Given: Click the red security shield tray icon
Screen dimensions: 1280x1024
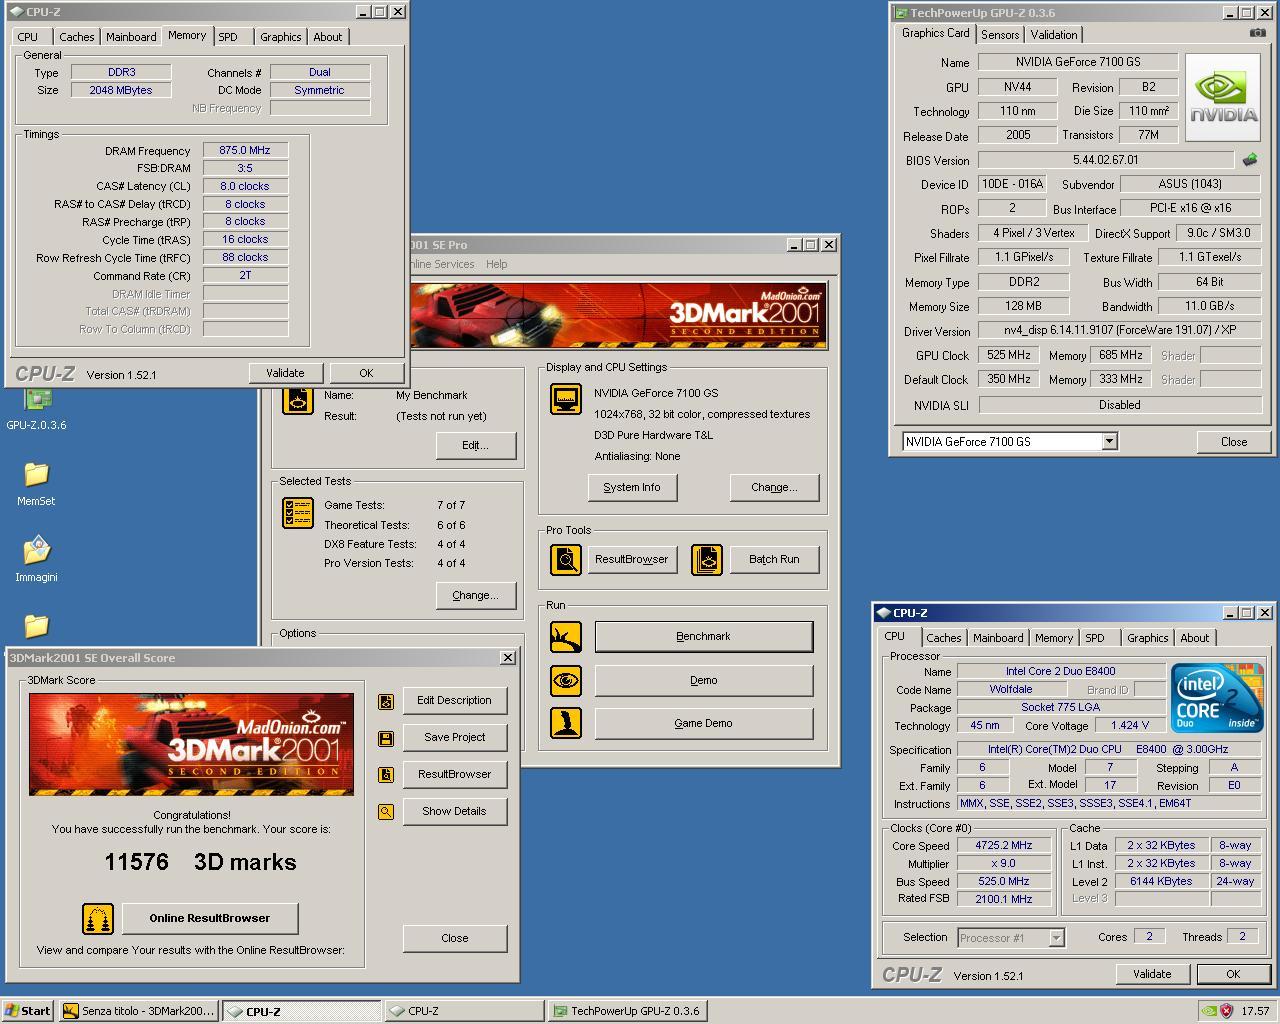Looking at the screenshot, I should (1226, 1011).
